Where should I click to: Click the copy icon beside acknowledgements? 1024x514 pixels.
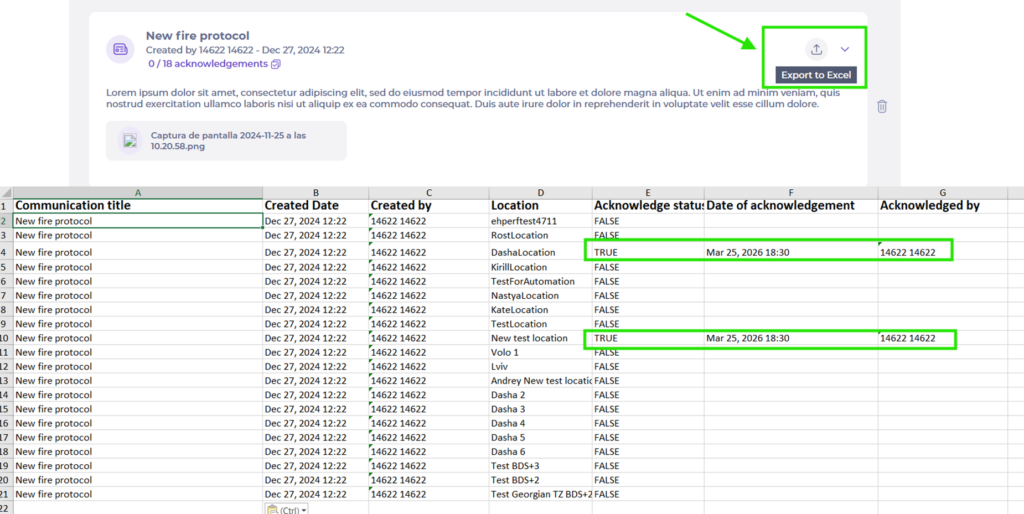(x=276, y=64)
